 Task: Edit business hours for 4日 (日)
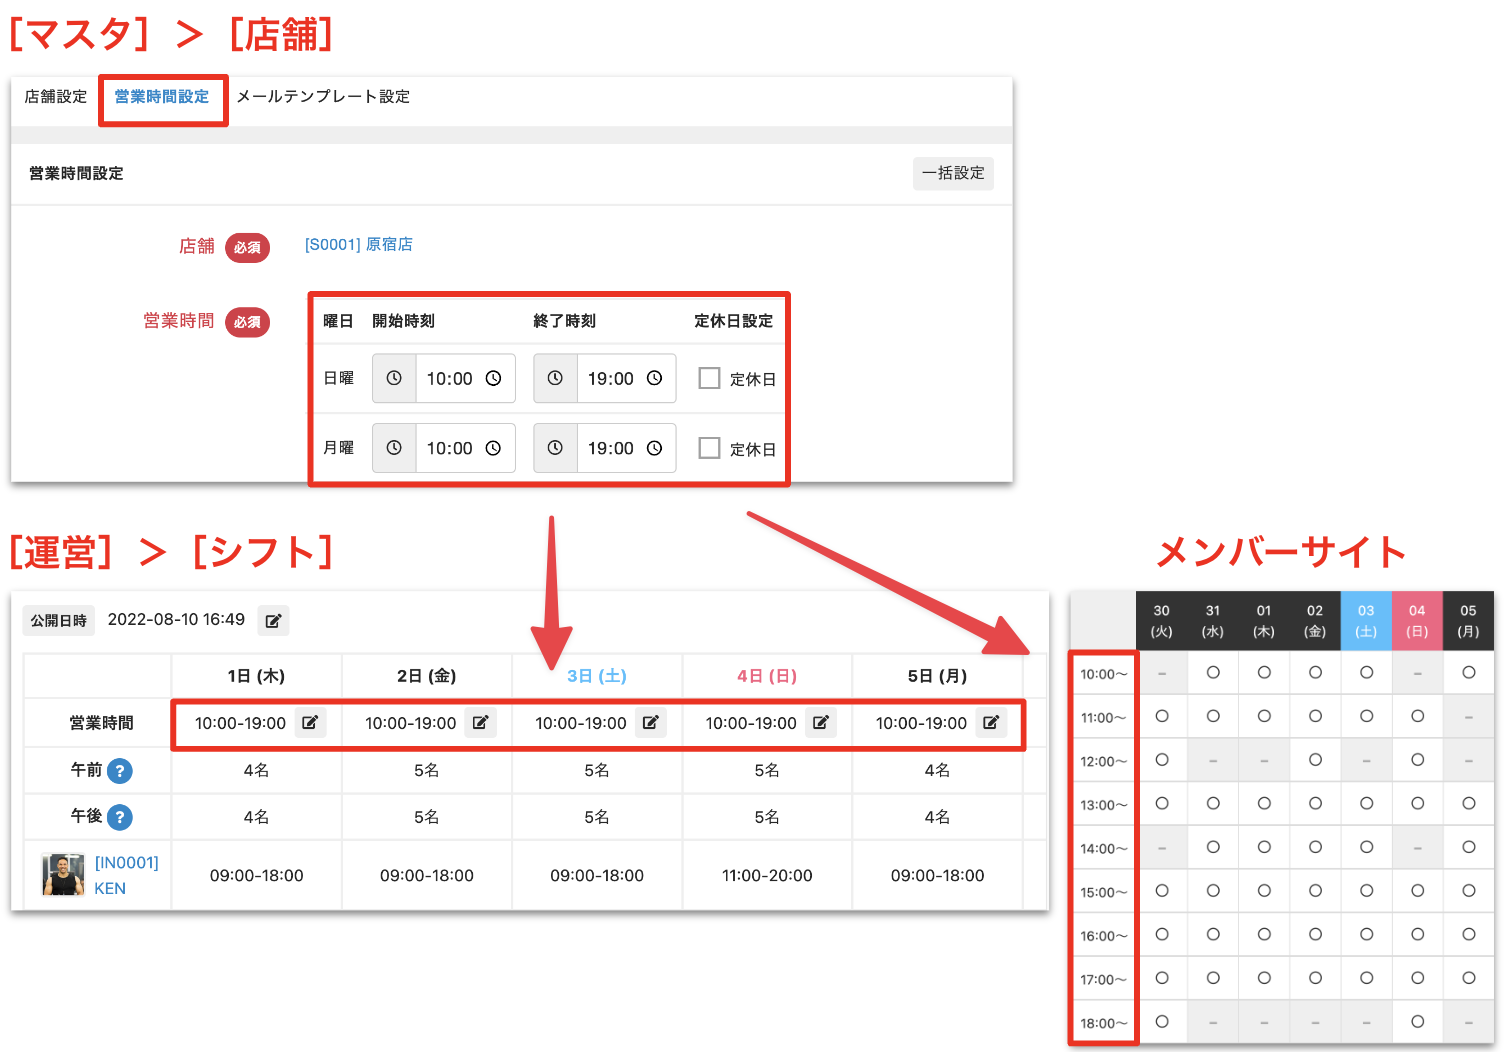pos(821,723)
